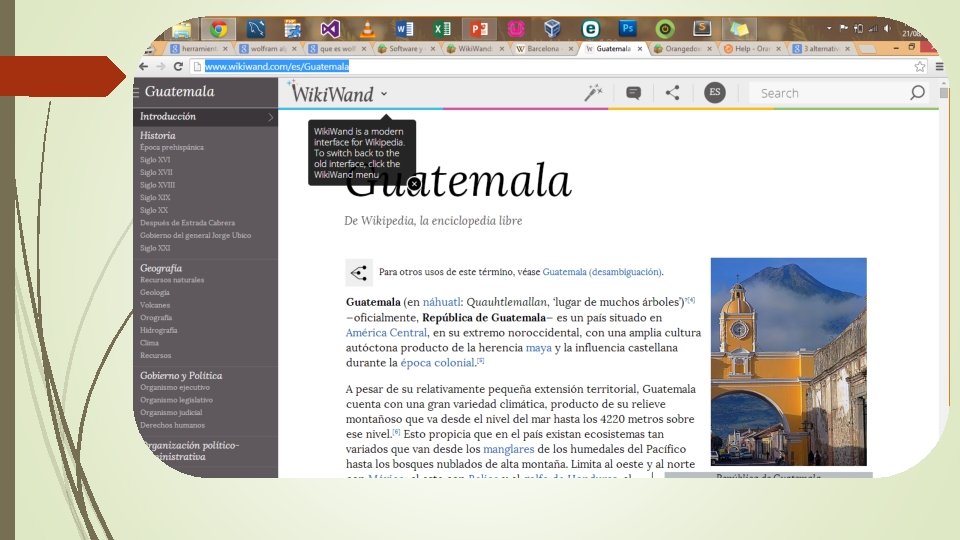Go to Siglo XVI sidebar entry
Viewport: 960px width, 540px height.
(155, 160)
